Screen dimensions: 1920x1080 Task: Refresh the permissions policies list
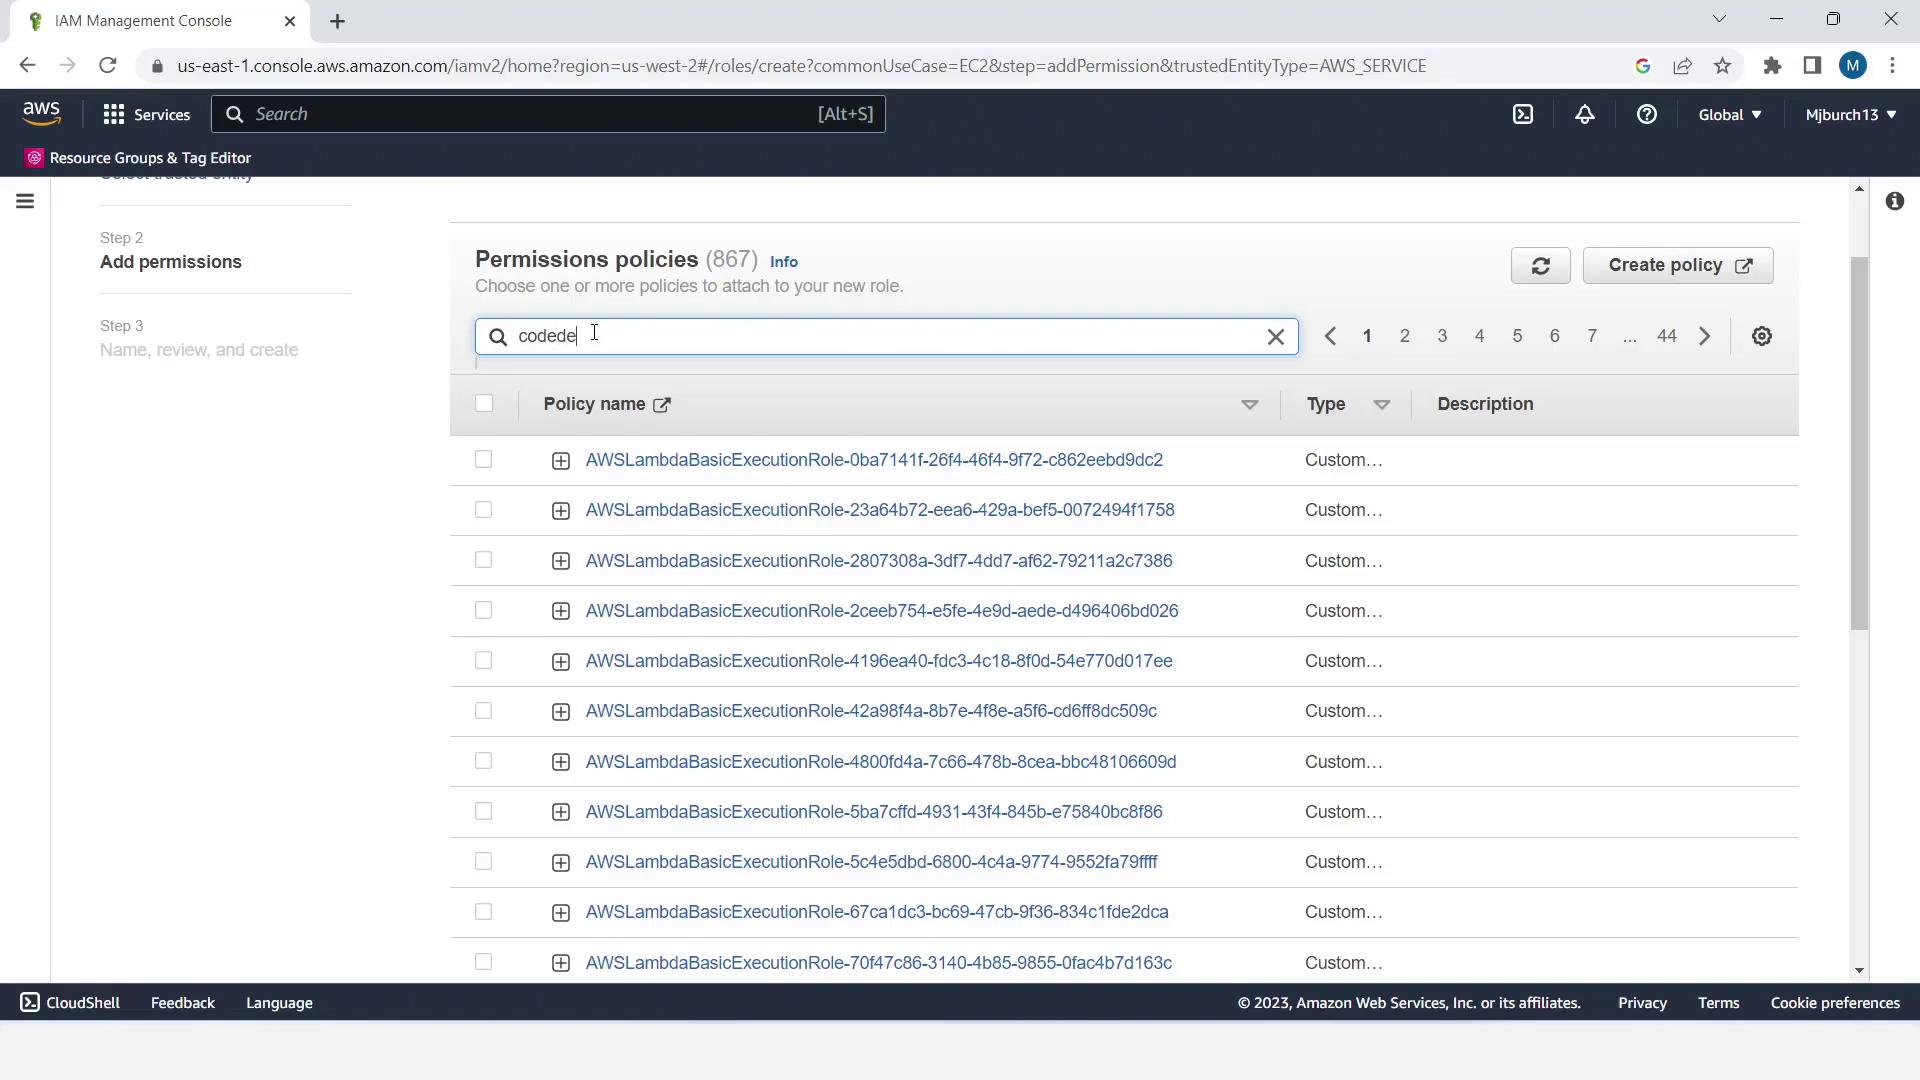coord(1540,266)
